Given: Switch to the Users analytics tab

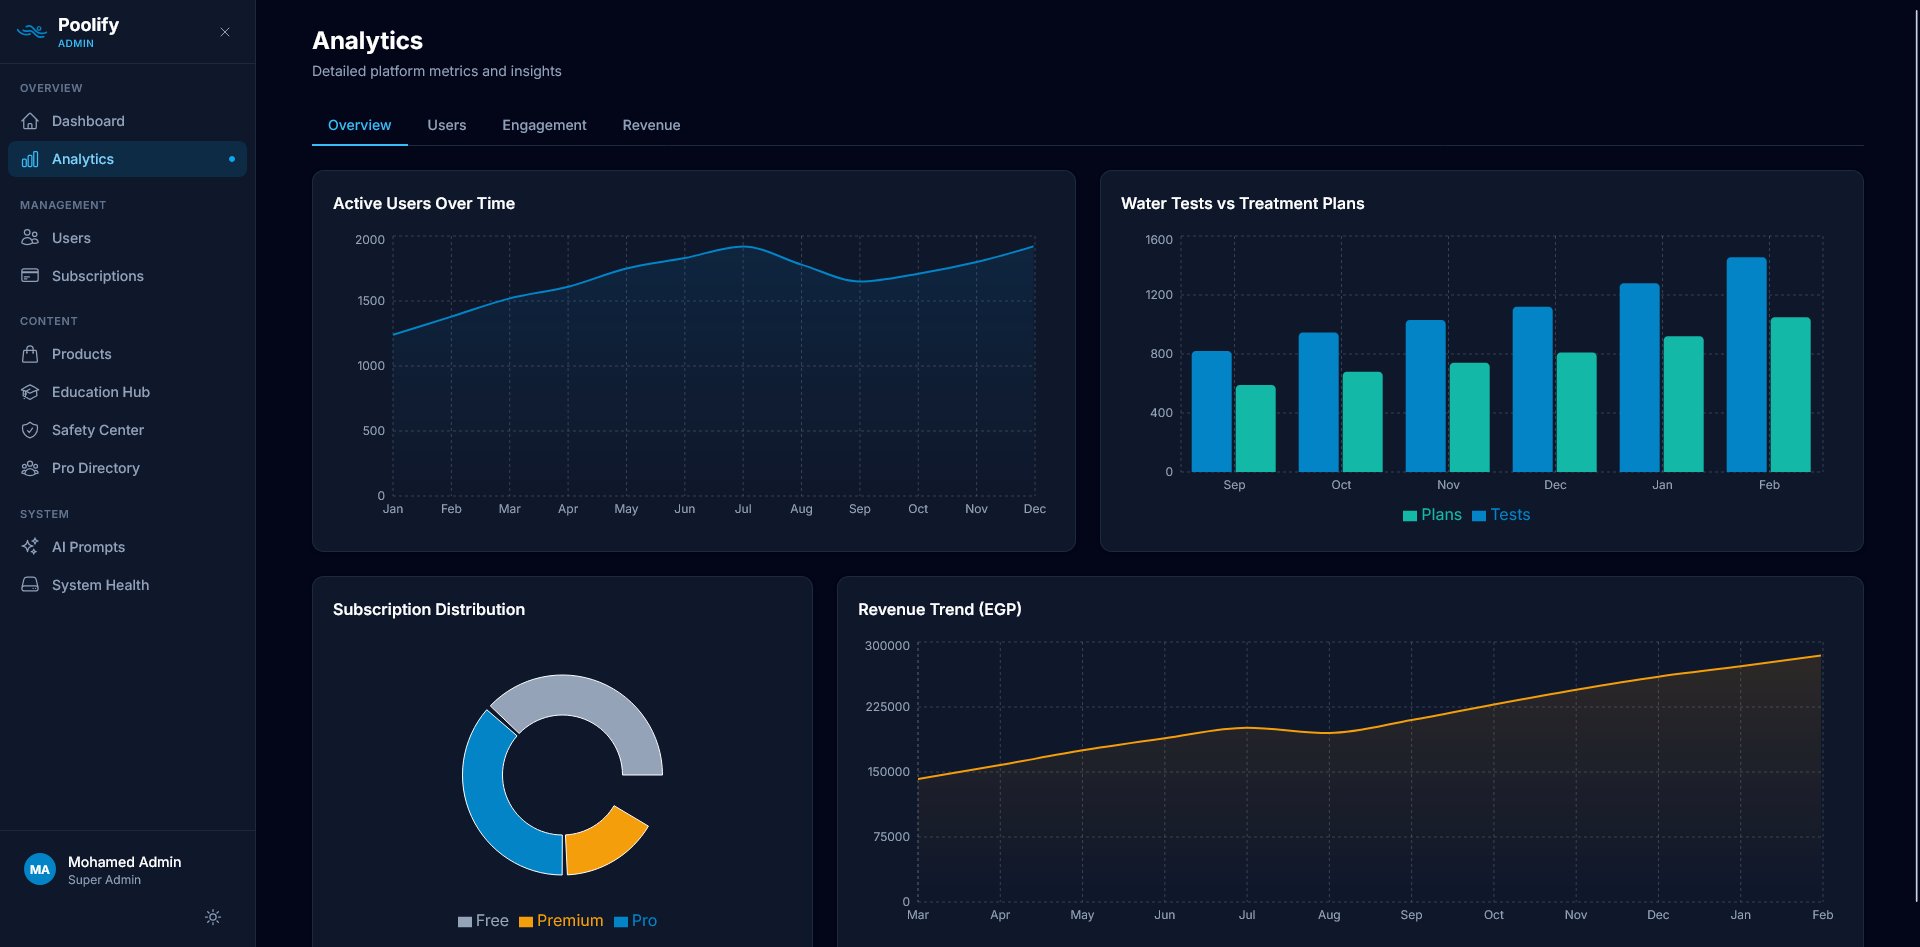Looking at the screenshot, I should 446,125.
